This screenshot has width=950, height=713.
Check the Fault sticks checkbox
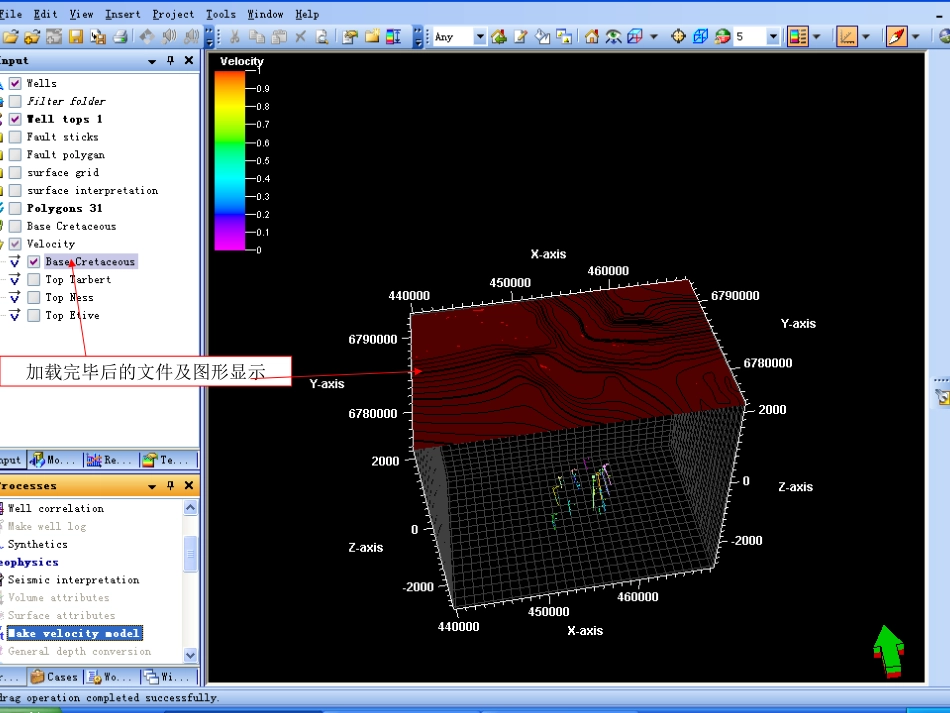[15, 137]
